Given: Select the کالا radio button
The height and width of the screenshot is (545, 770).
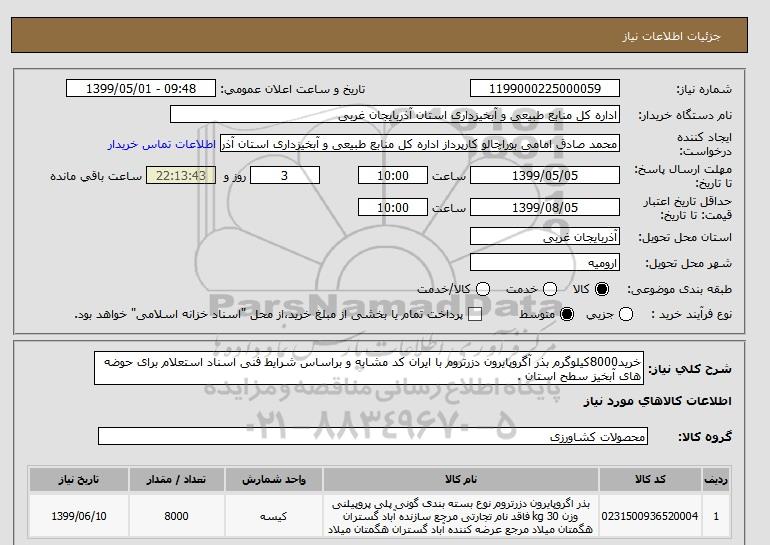Looking at the screenshot, I should (x=602, y=289).
